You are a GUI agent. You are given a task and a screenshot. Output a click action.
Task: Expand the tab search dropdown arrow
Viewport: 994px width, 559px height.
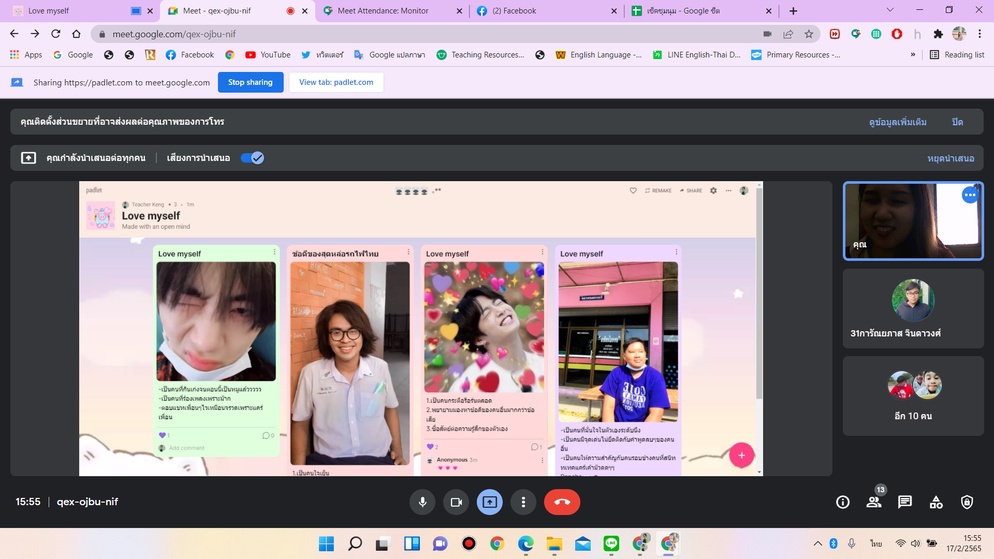coord(890,10)
